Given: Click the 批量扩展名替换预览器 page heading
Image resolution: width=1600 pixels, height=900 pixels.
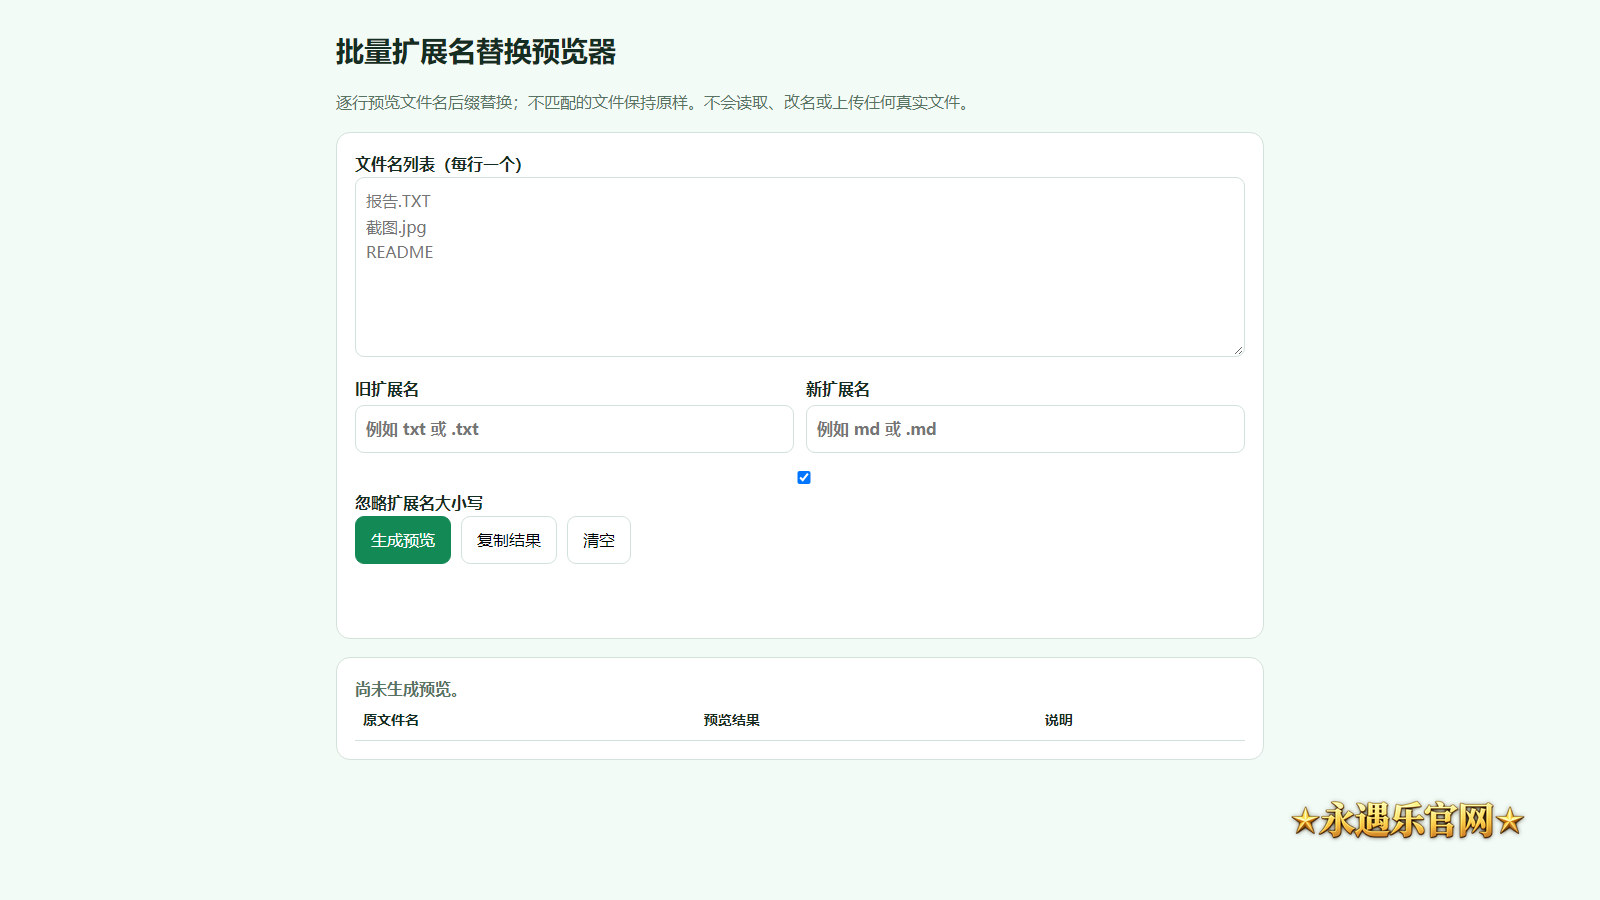Looking at the screenshot, I should (476, 52).
